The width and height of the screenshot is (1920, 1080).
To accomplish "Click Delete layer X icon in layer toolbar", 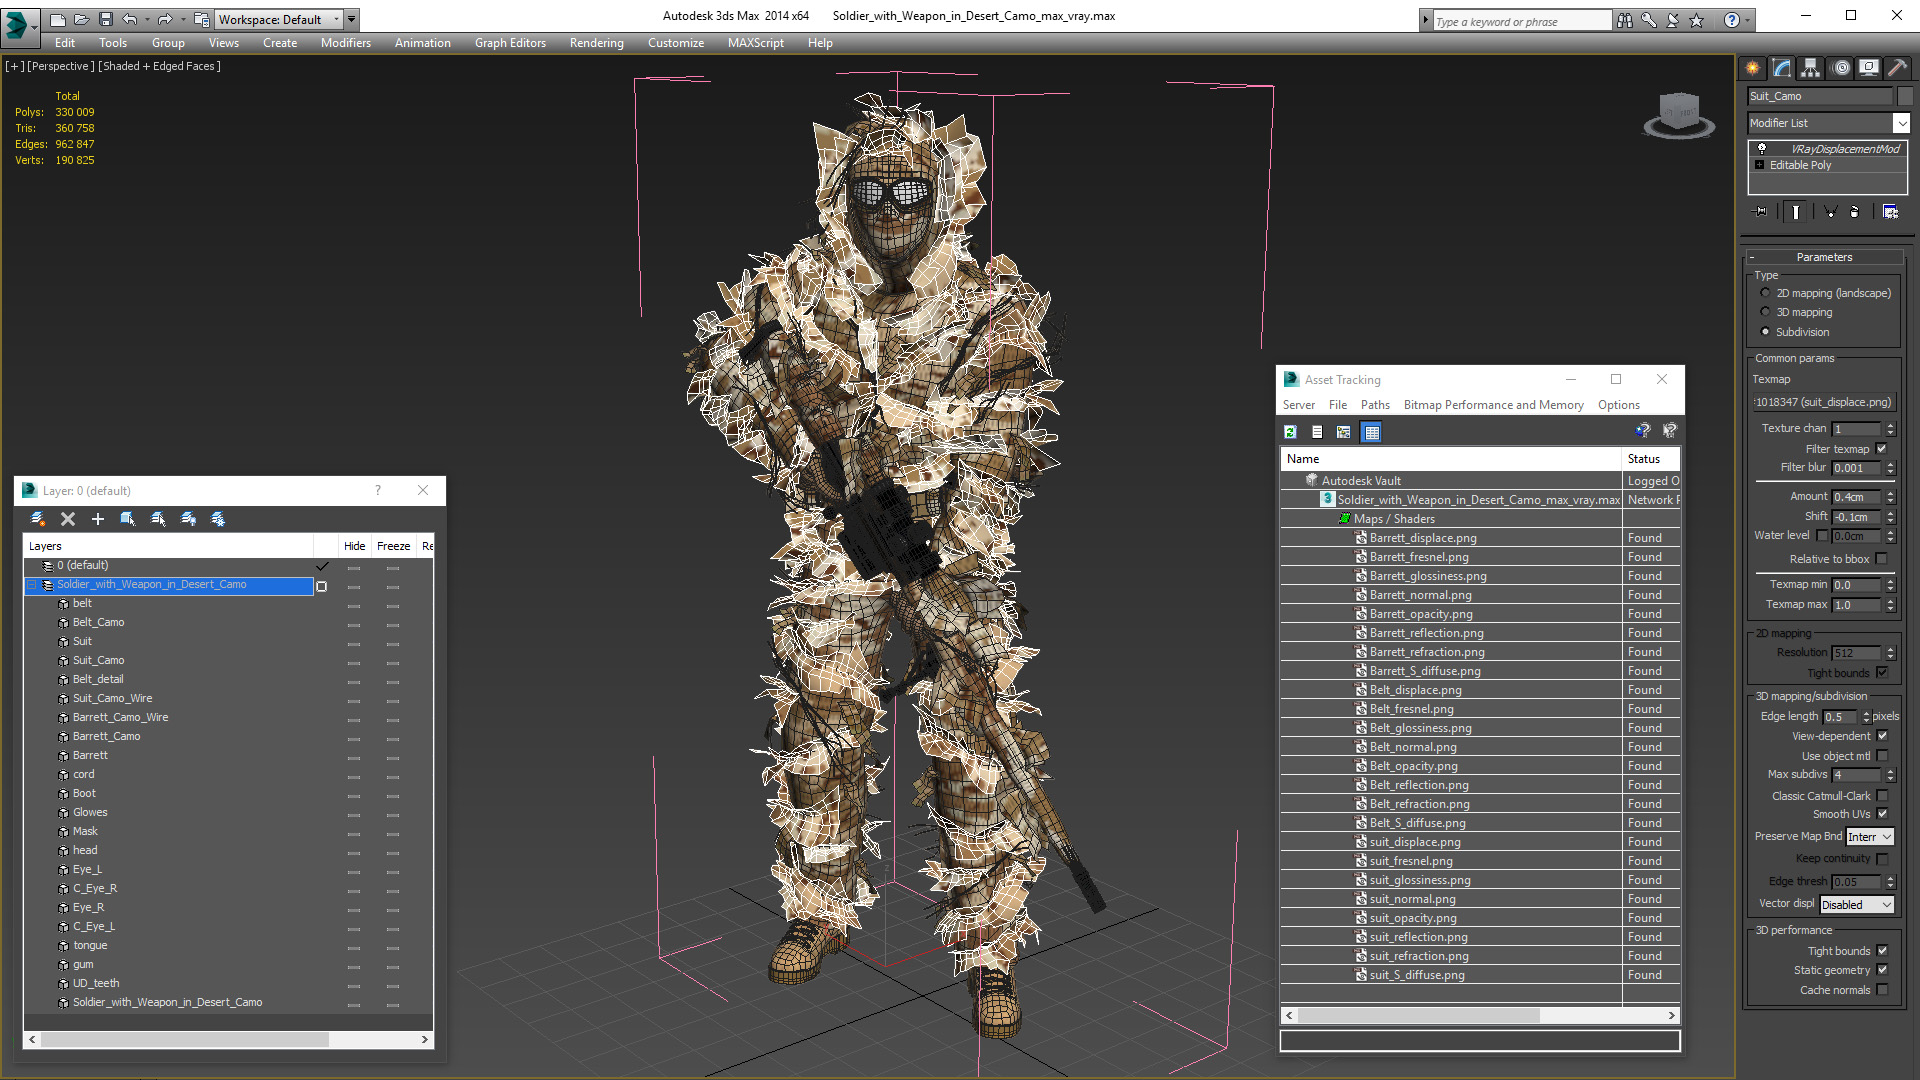I will pyautogui.click(x=68, y=519).
